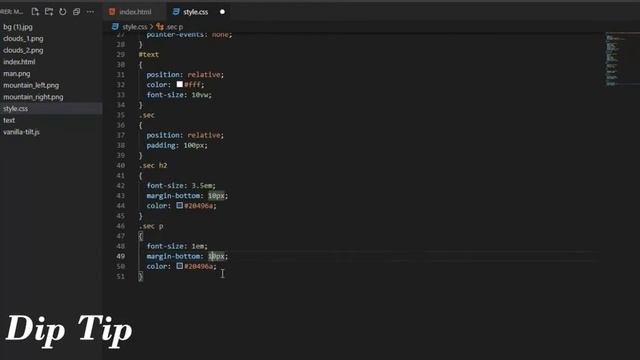Collapse all folders in Explorer
640x360 pixels.
pyautogui.click(x=76, y=12)
